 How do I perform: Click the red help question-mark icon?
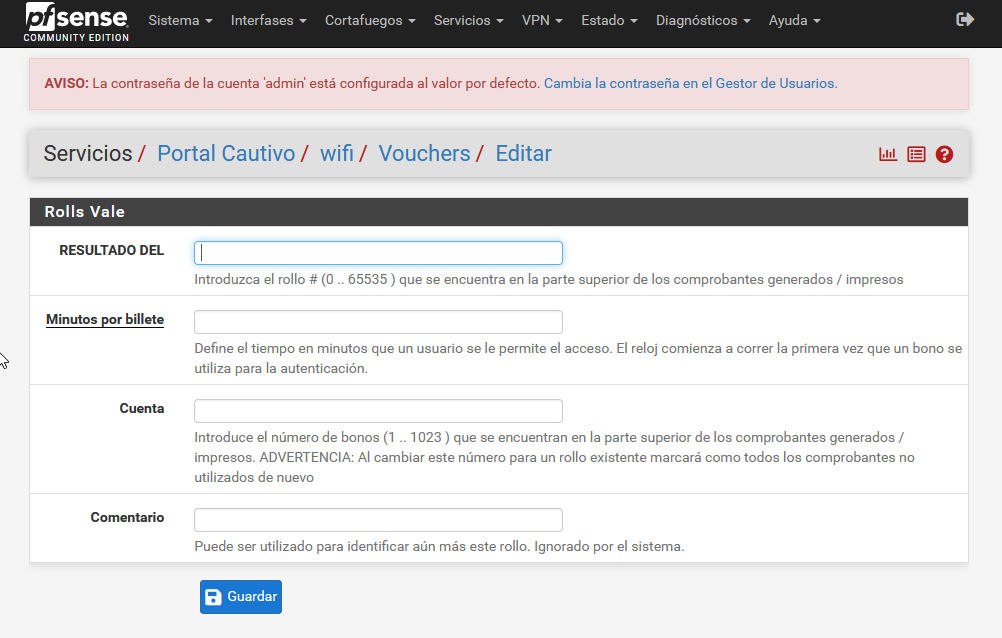point(944,154)
